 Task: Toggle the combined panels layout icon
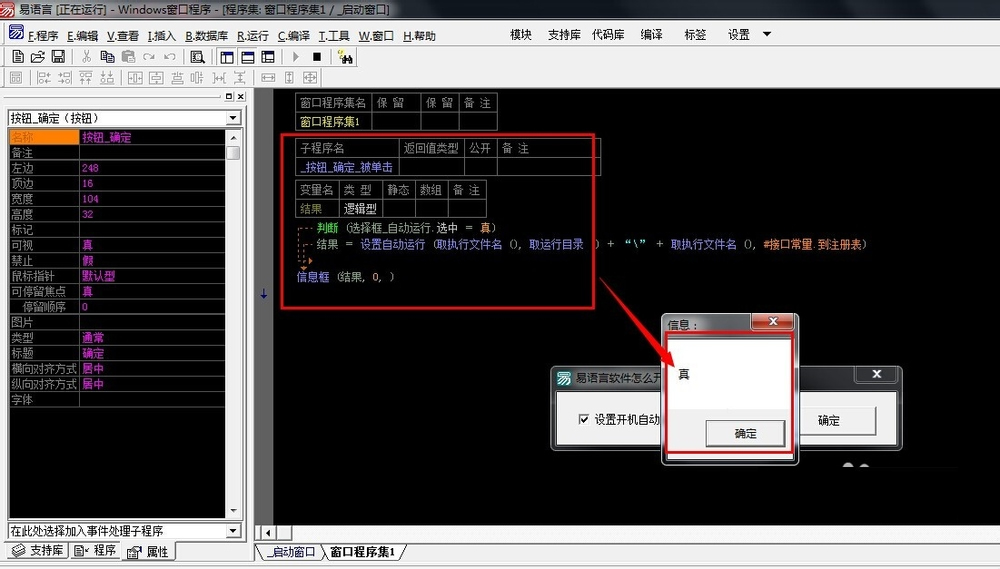pos(268,57)
